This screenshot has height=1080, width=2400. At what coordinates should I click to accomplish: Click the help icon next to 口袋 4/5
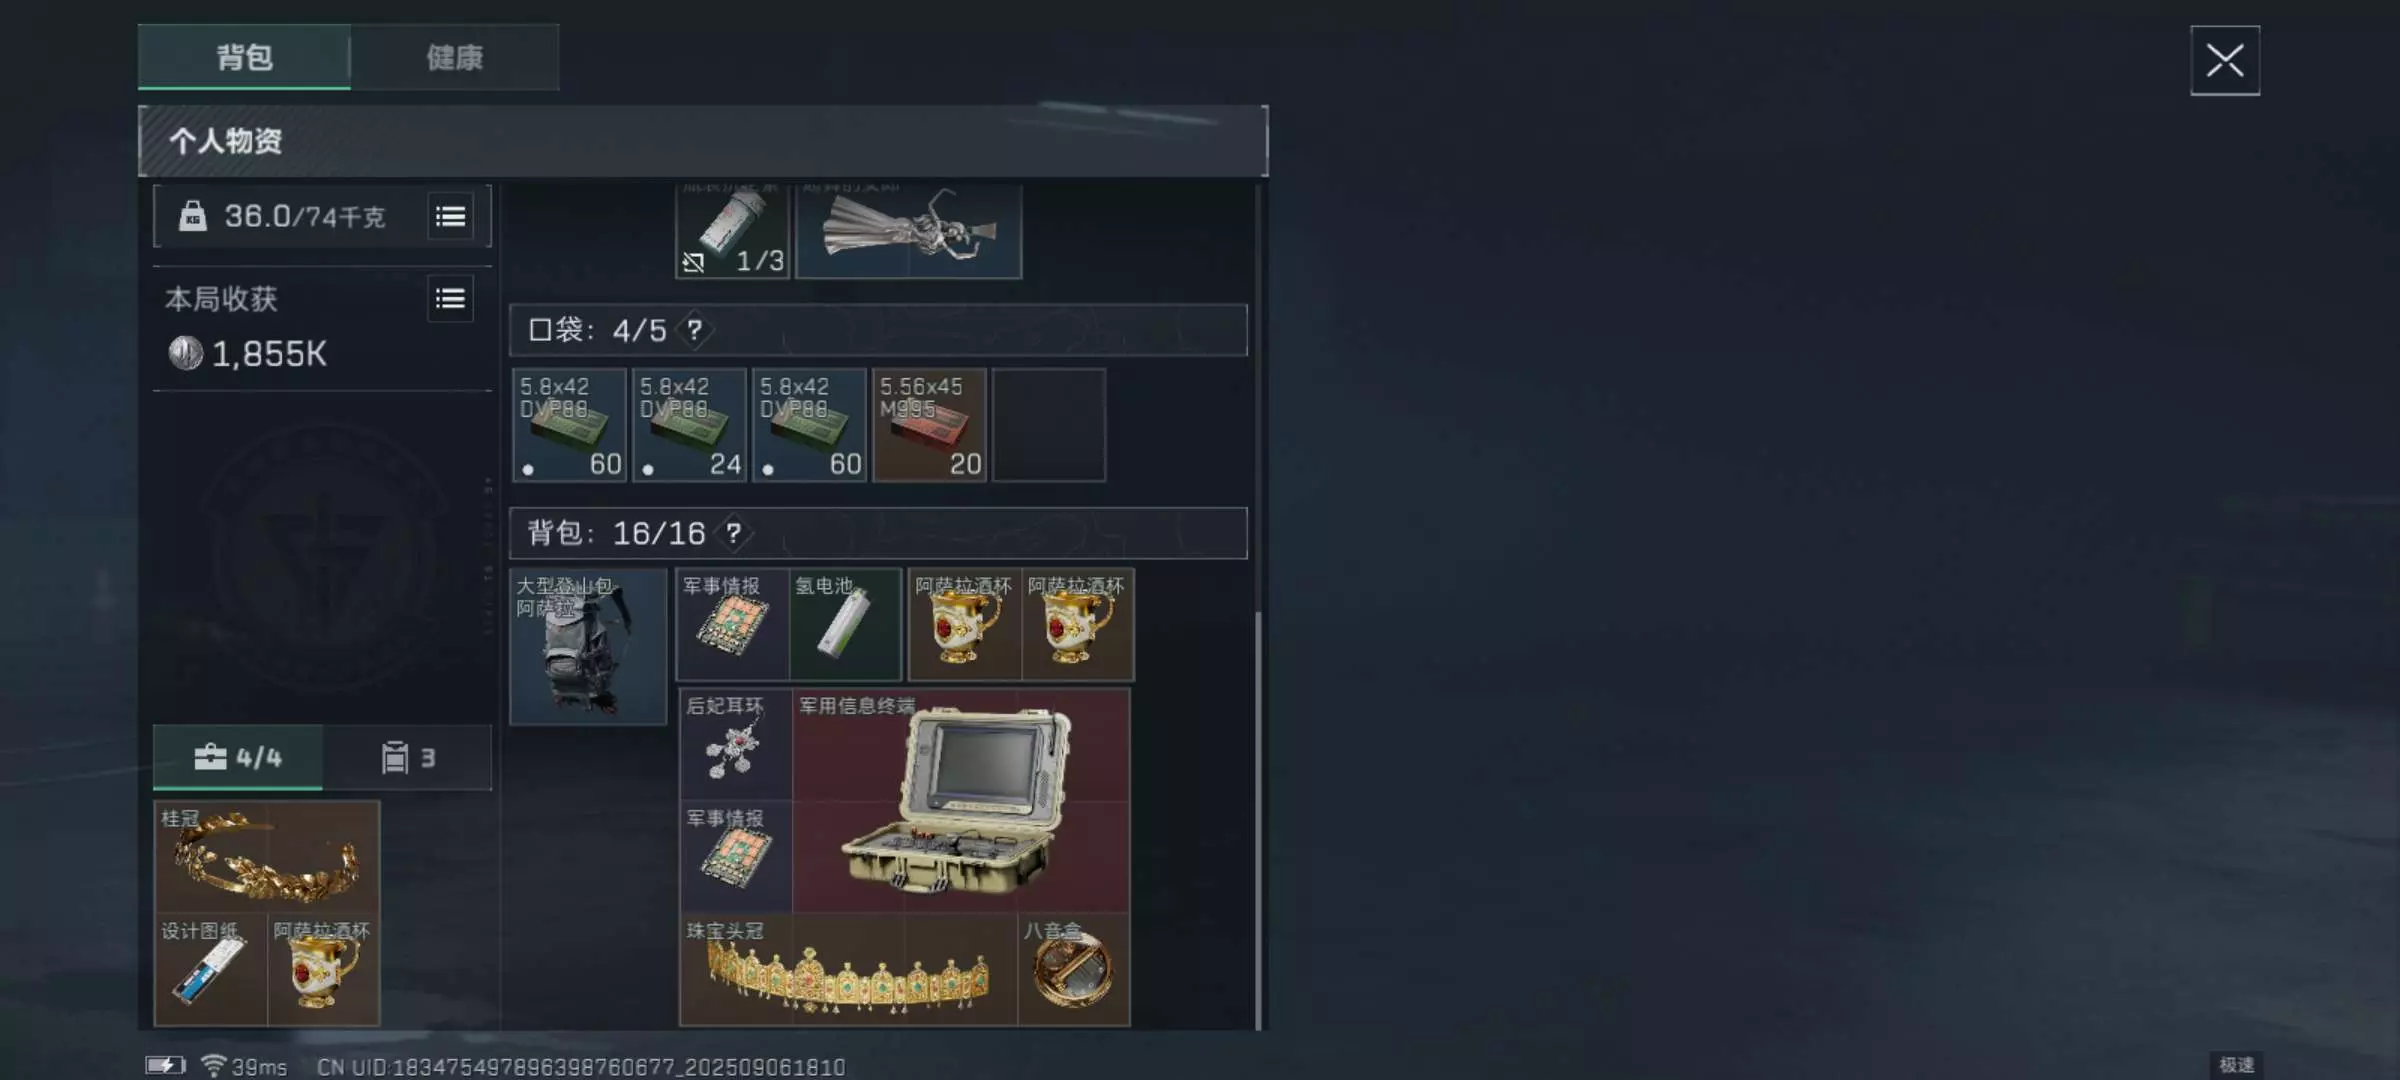coord(694,330)
